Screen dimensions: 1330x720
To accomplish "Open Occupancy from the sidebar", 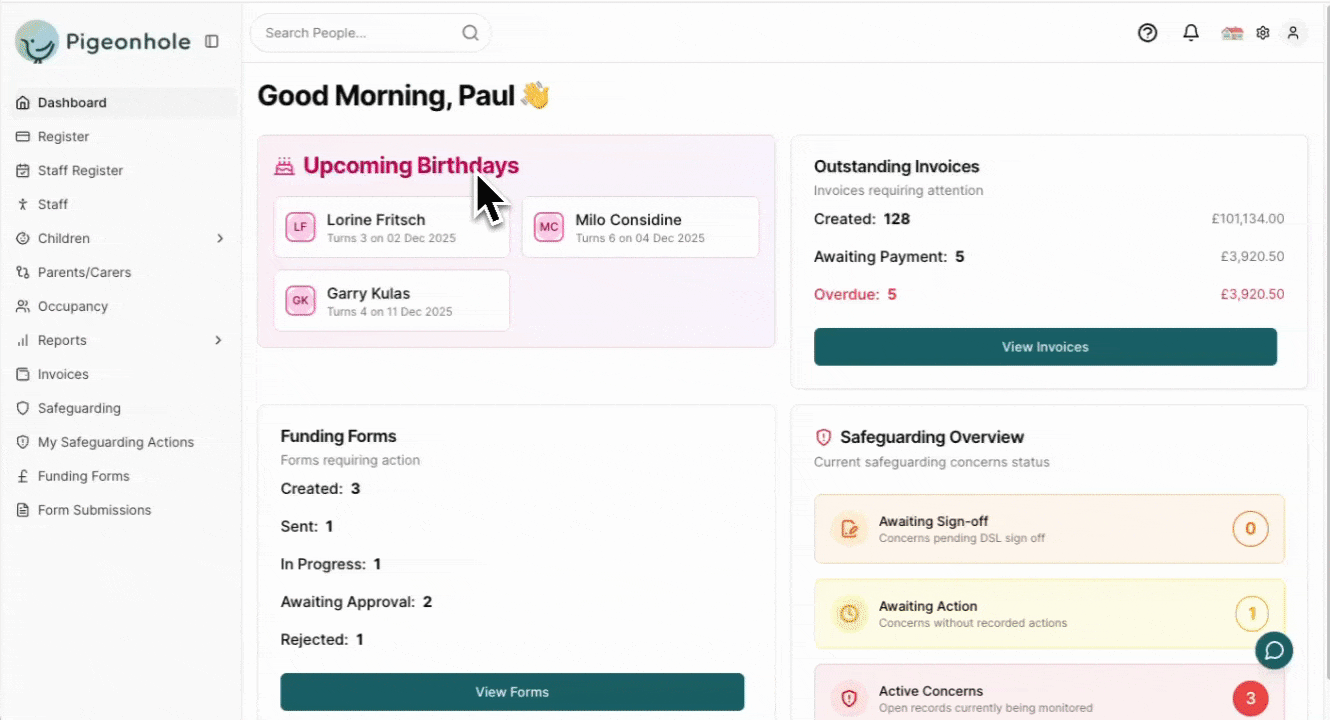I will click(72, 306).
